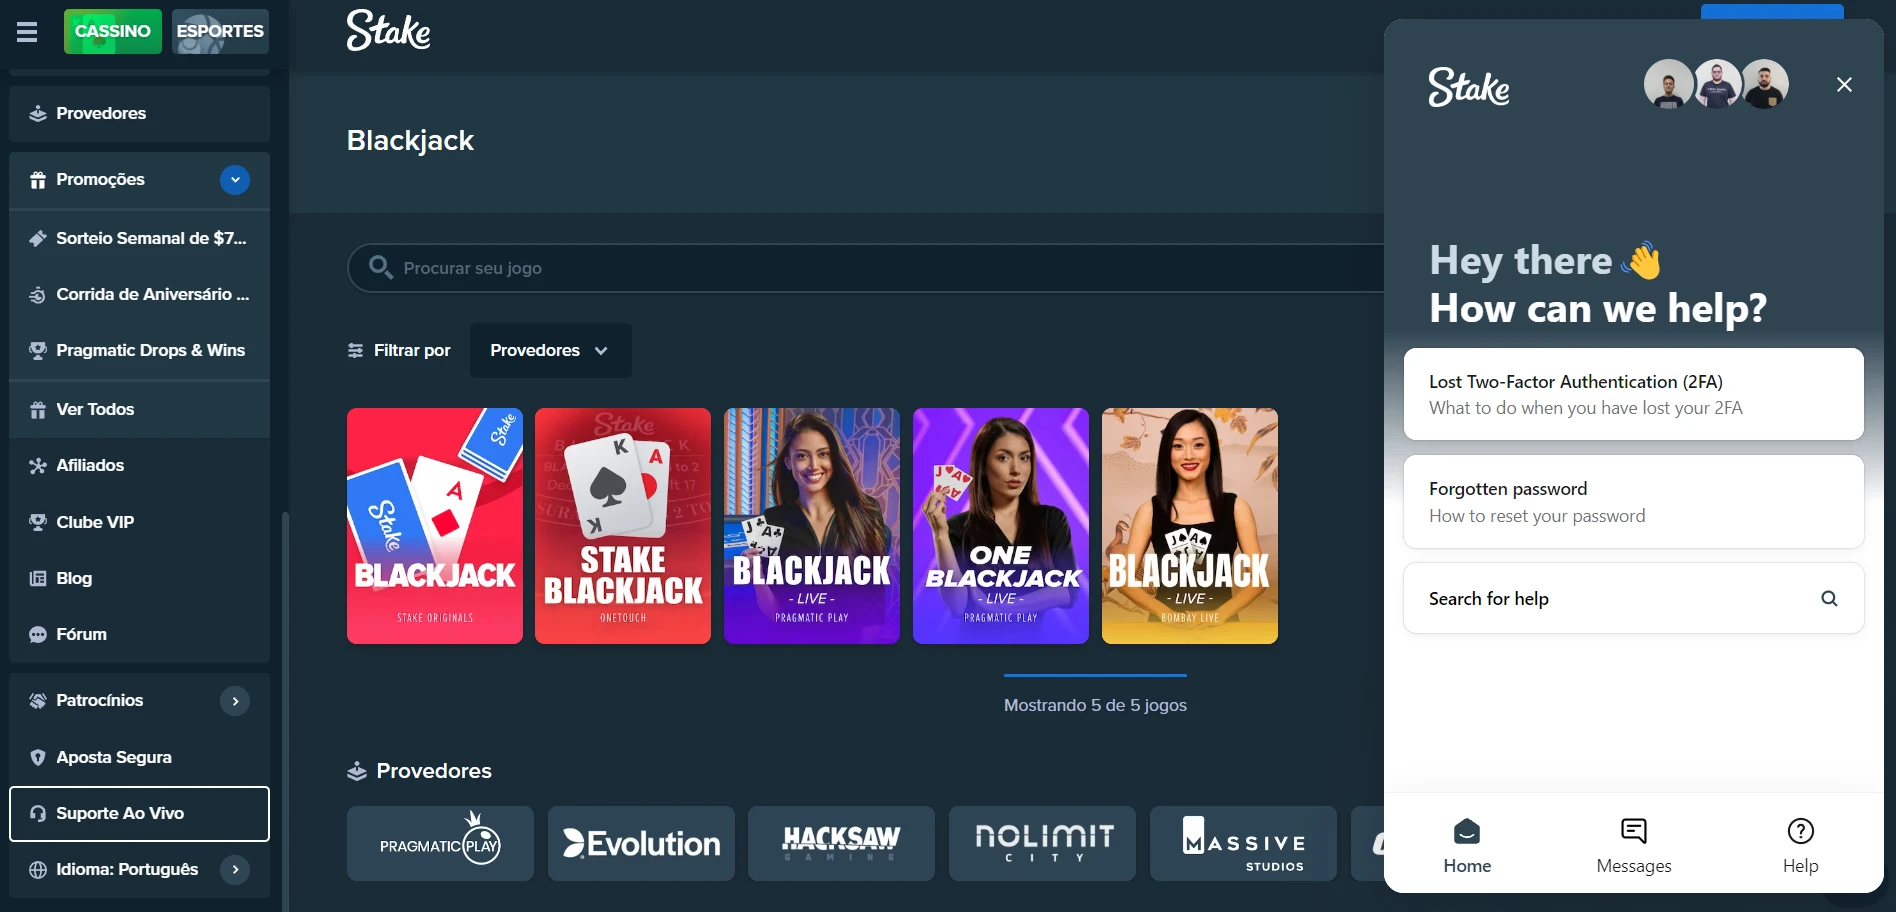Switch to Messages tab in chat
Image resolution: width=1896 pixels, height=912 pixels.
point(1634,845)
